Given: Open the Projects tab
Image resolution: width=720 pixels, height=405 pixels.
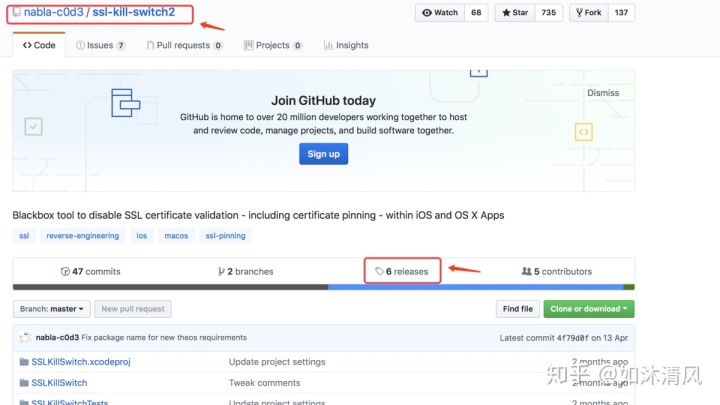Looking at the screenshot, I should [x=273, y=45].
